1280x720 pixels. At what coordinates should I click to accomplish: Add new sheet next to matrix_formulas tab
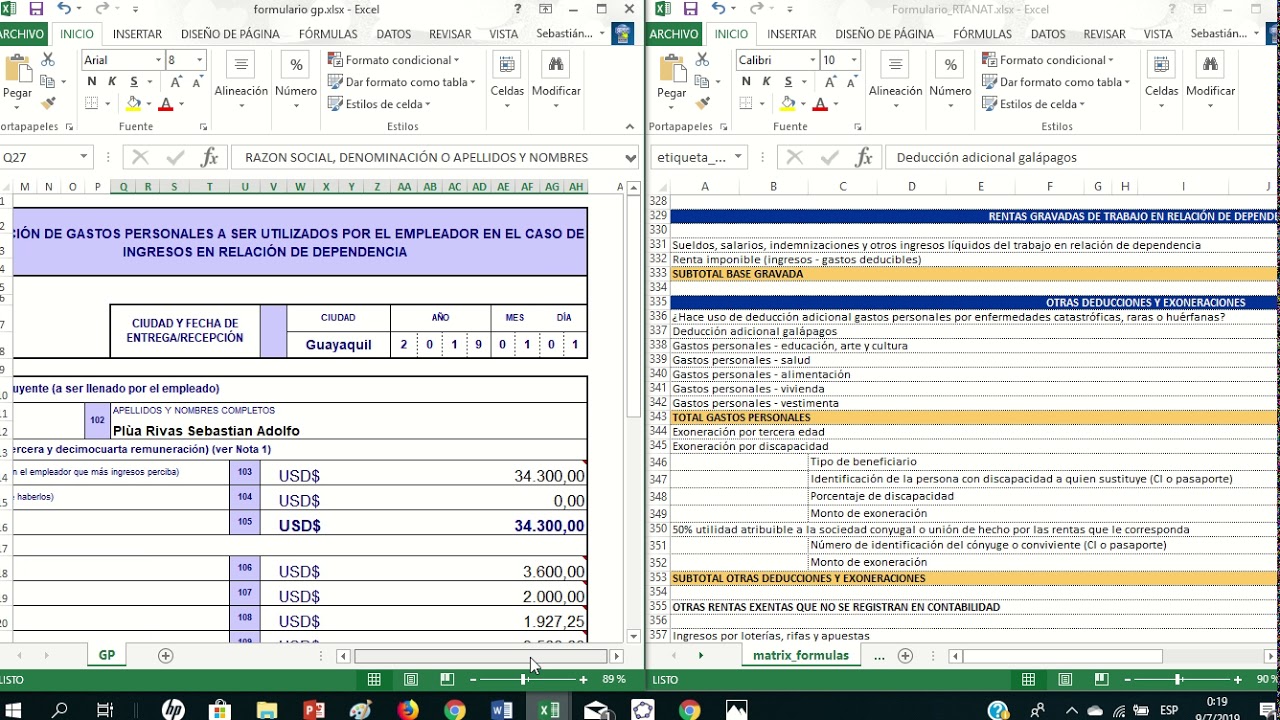coord(905,656)
